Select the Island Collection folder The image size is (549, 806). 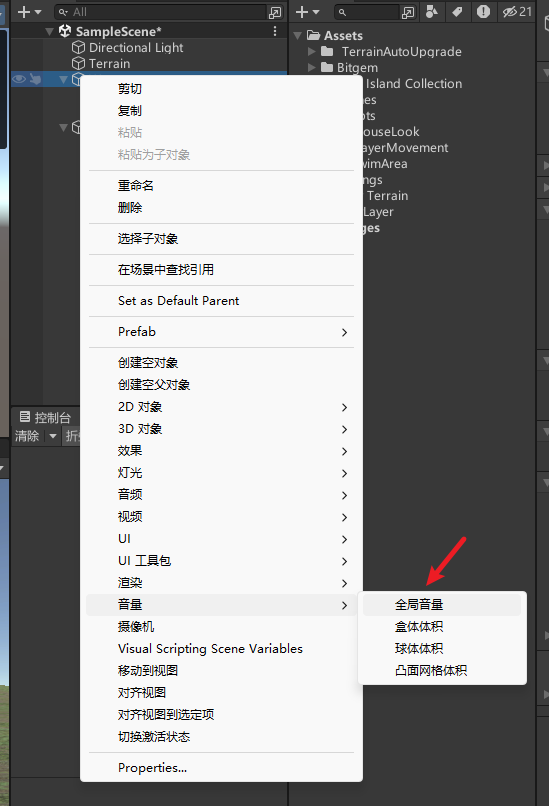[x=414, y=83]
